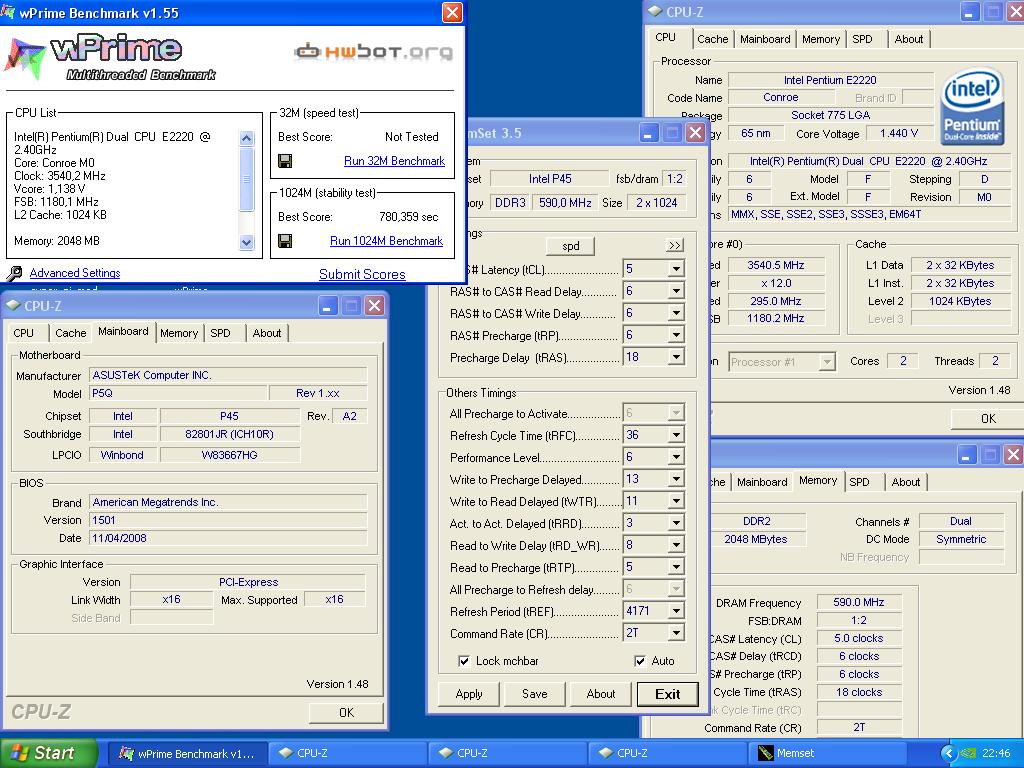The width and height of the screenshot is (1024, 768).
Task: Open the Advanced Settings link
Action: pyautogui.click(x=75, y=273)
